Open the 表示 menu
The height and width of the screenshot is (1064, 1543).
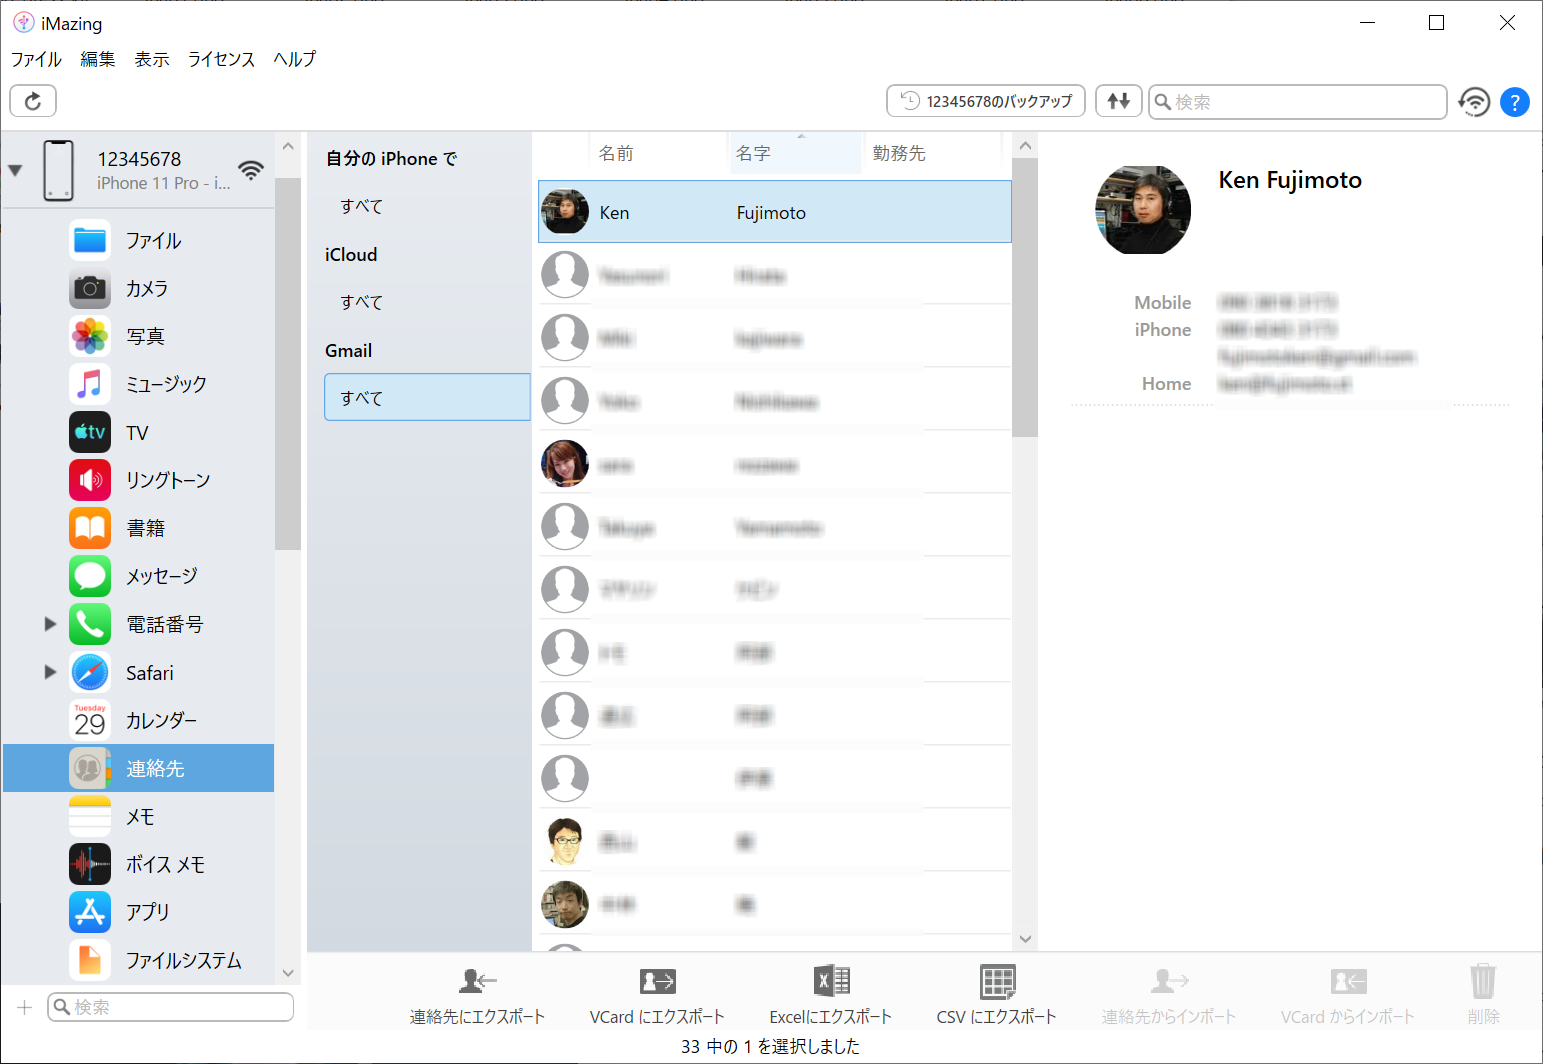(152, 59)
